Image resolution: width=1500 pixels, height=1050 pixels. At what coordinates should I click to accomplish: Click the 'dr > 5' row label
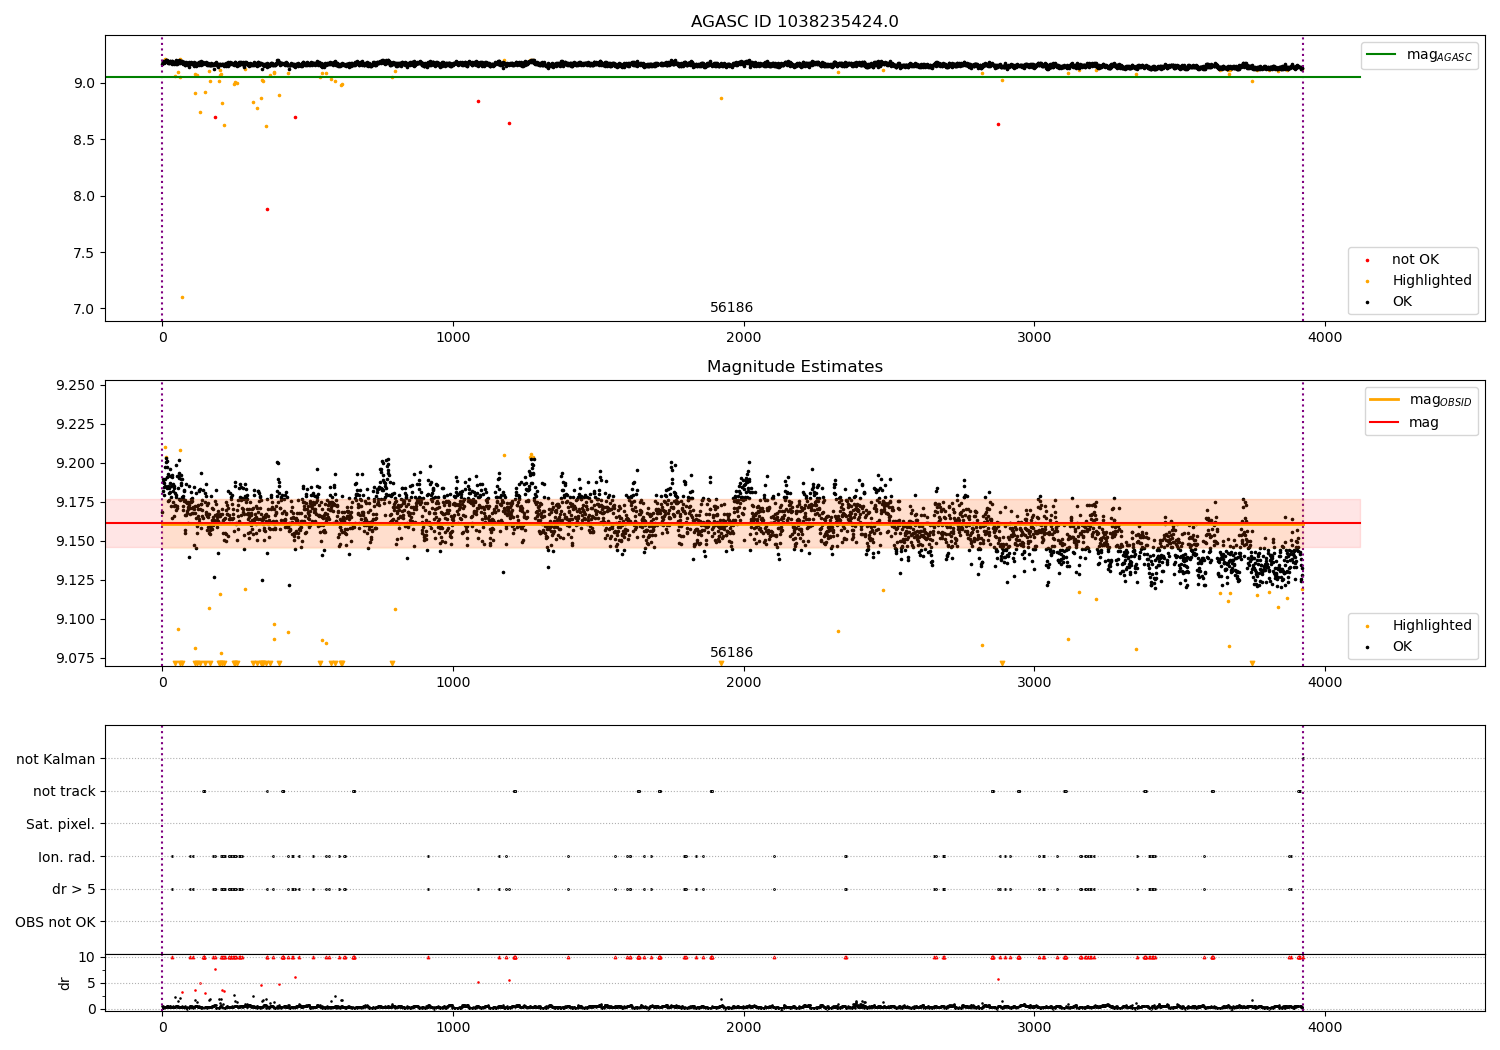click(74, 890)
